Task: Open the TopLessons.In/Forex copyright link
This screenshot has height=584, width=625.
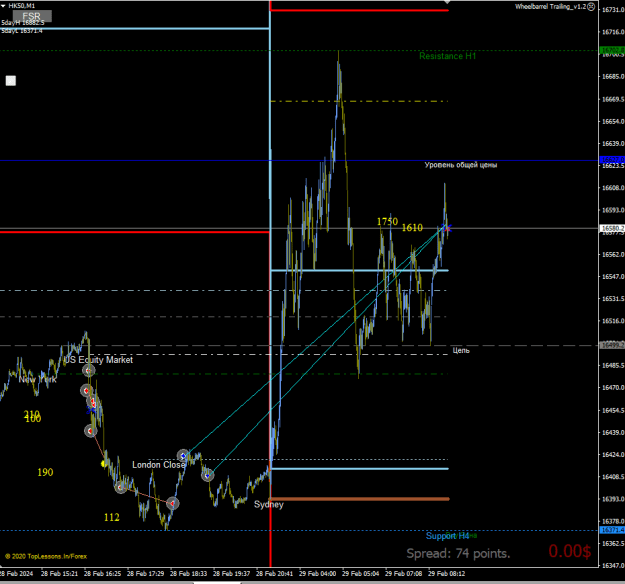Action: tap(46, 556)
